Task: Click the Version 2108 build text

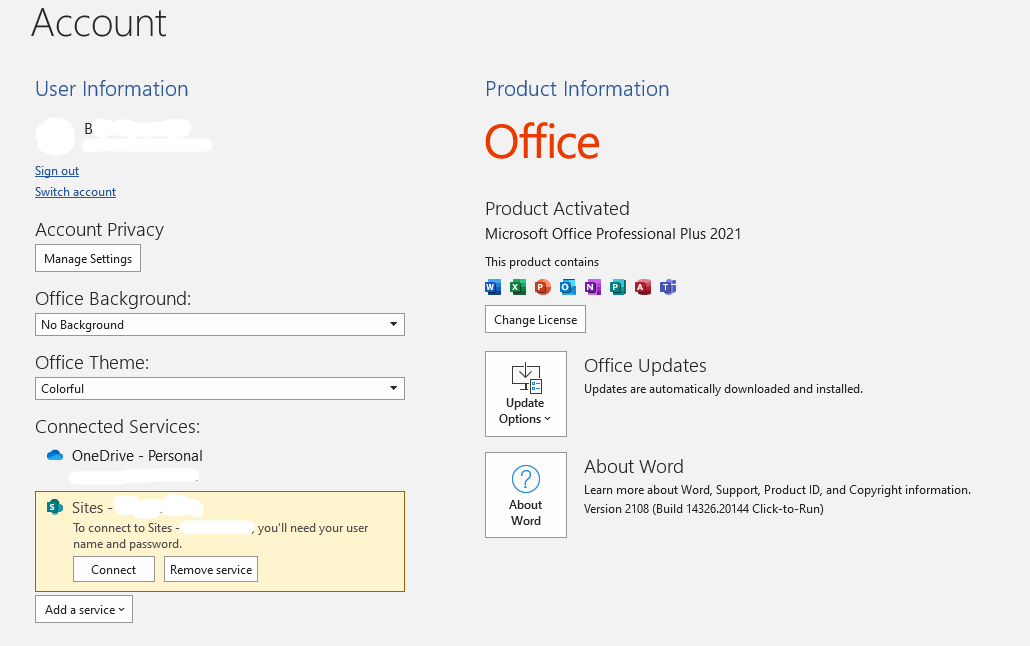Action: 704,509
